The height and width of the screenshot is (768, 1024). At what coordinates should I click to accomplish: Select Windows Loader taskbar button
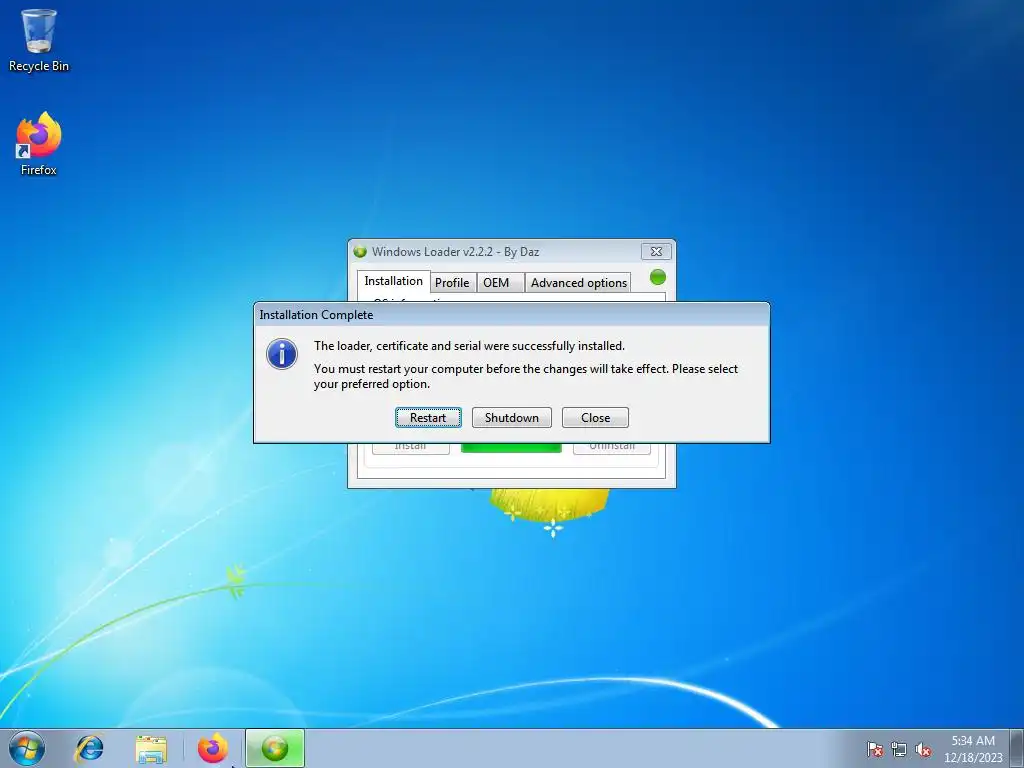pyautogui.click(x=275, y=748)
